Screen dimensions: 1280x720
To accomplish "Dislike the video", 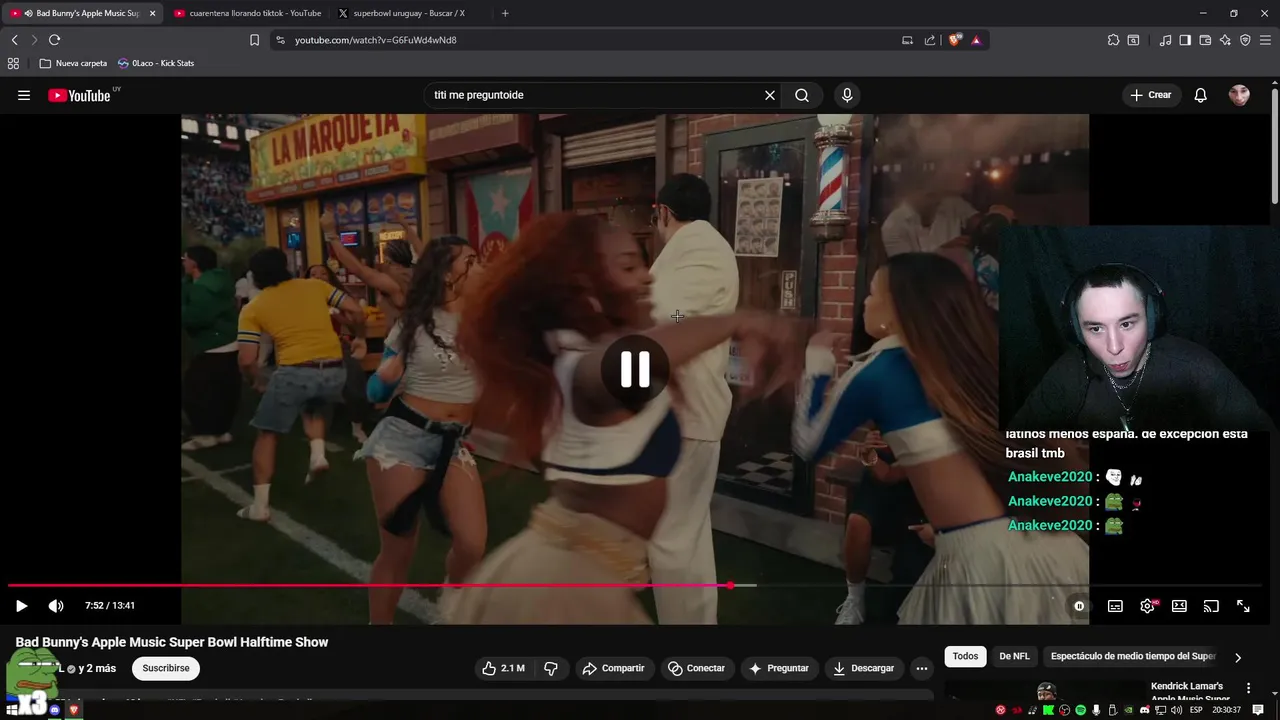I will pyautogui.click(x=550, y=668).
